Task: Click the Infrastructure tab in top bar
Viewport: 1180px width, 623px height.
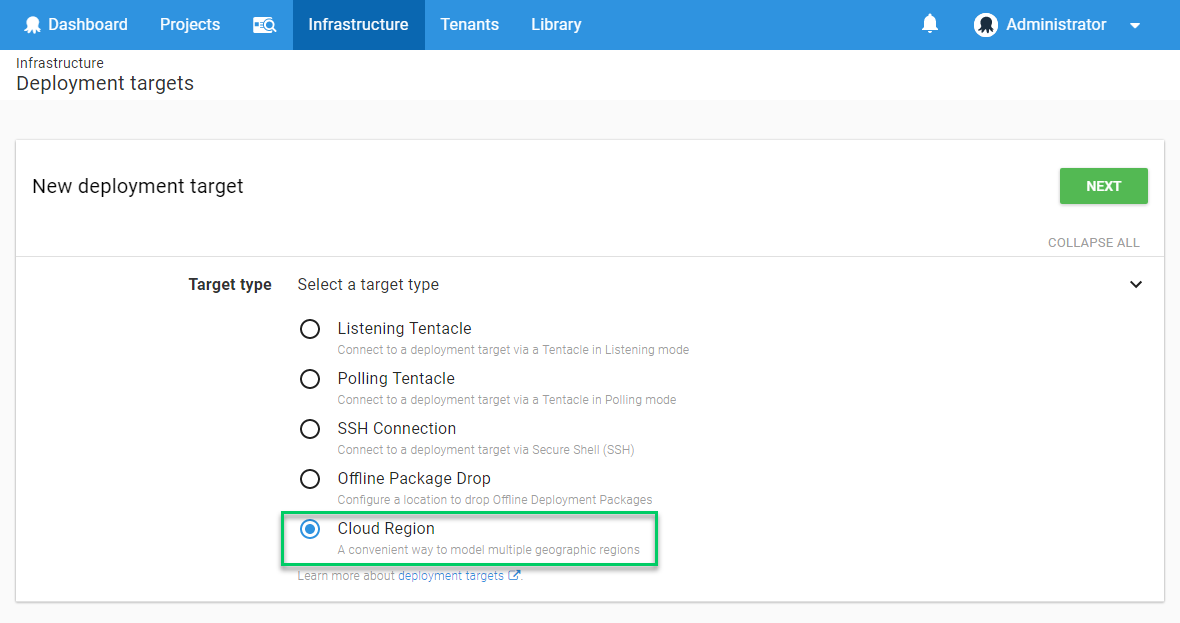Action: 358,25
